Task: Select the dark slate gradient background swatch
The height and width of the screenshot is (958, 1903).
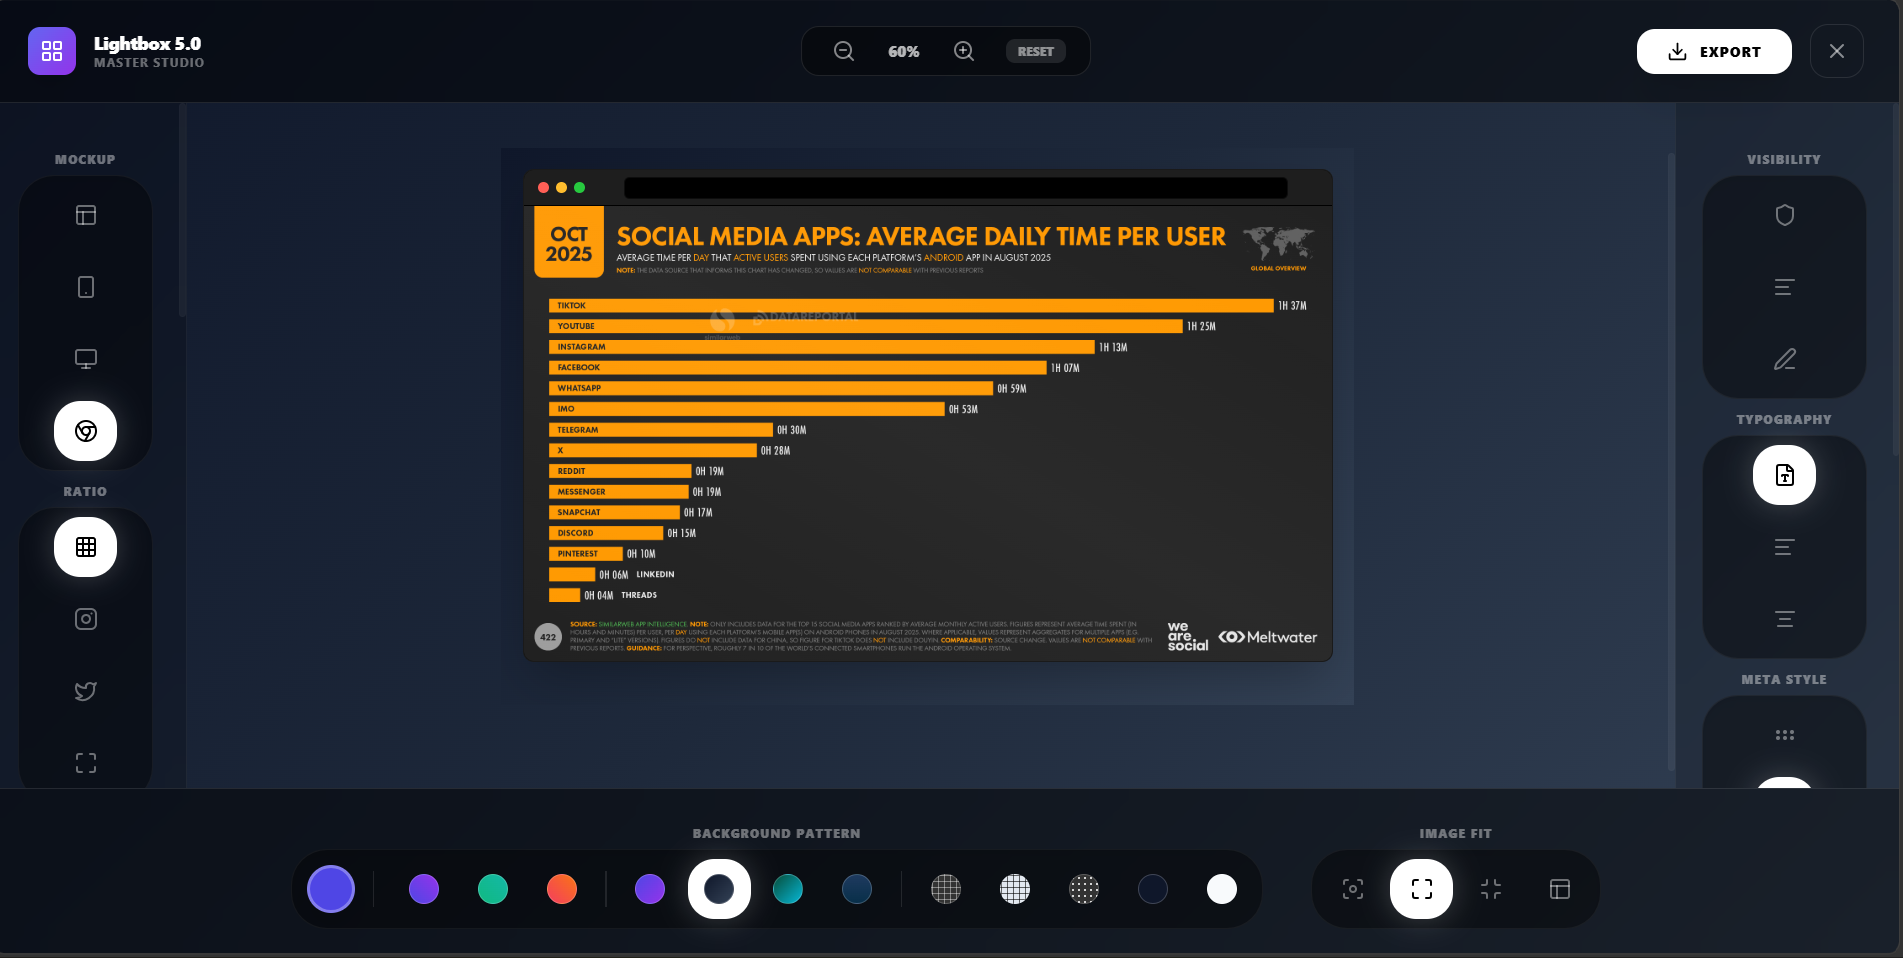Action: (719, 889)
